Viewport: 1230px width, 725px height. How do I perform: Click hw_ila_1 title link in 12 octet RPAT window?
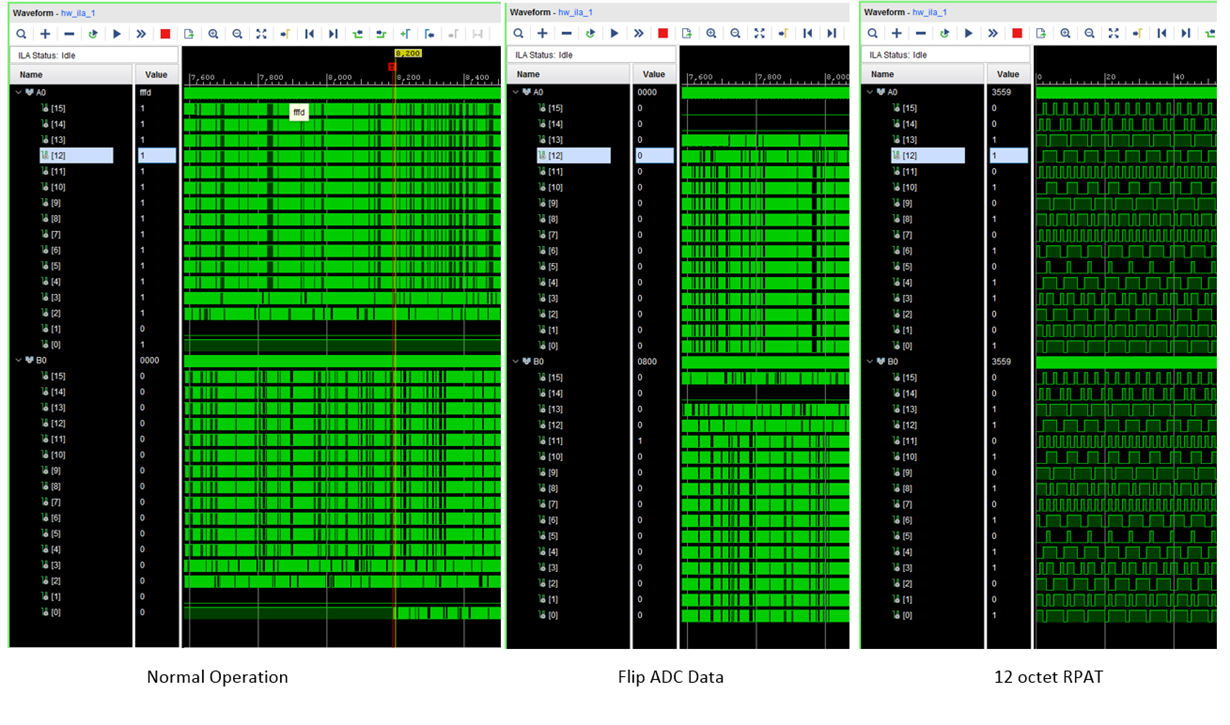click(x=927, y=12)
